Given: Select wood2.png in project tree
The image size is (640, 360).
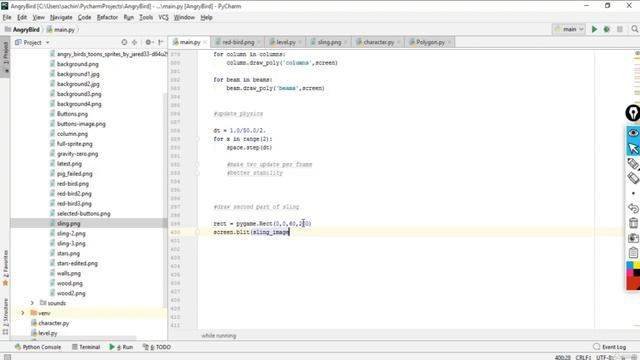Looking at the screenshot, I should tap(71, 293).
